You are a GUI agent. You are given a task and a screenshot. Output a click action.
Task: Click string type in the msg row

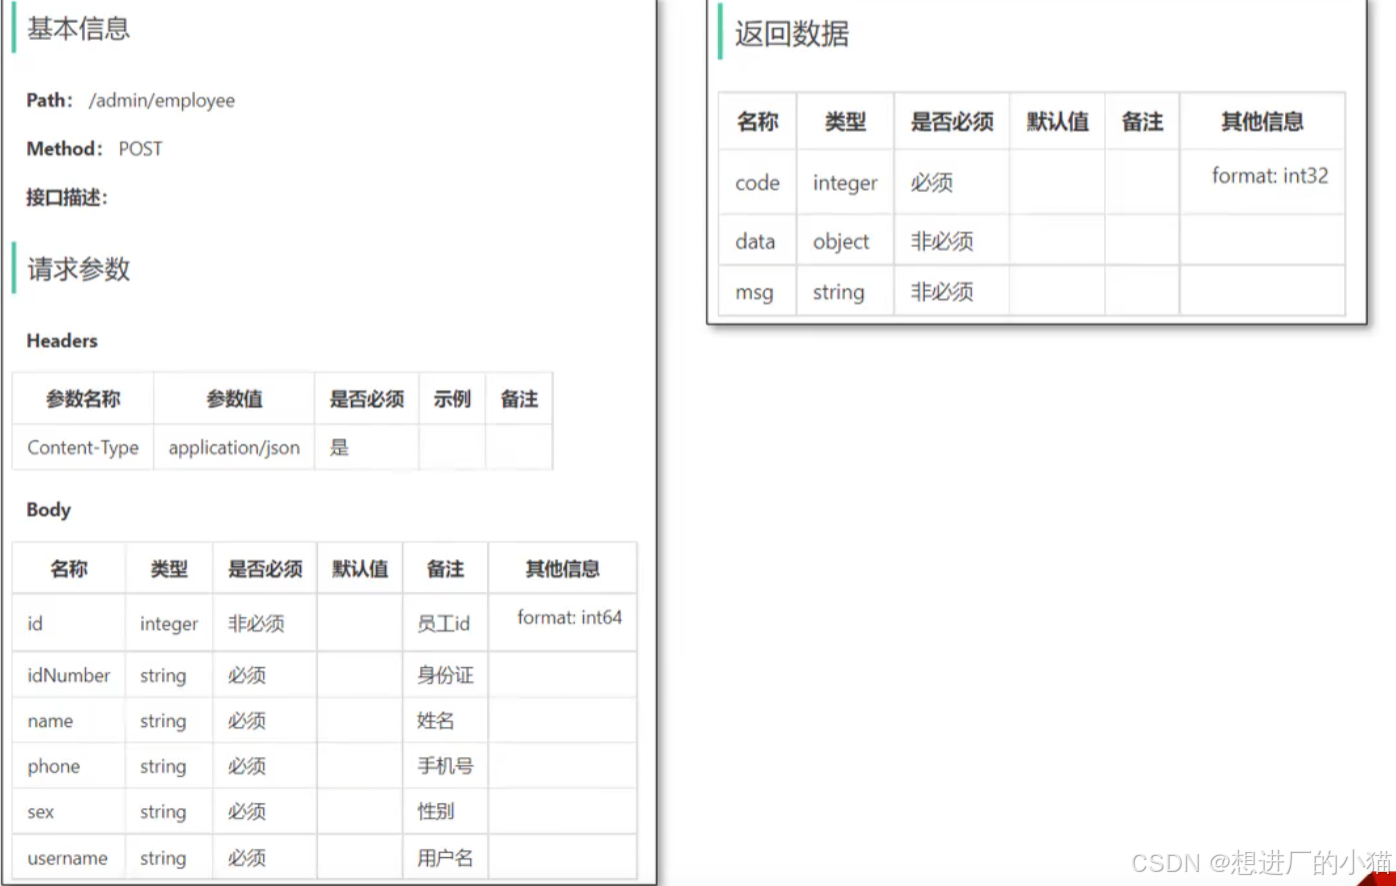click(x=845, y=292)
